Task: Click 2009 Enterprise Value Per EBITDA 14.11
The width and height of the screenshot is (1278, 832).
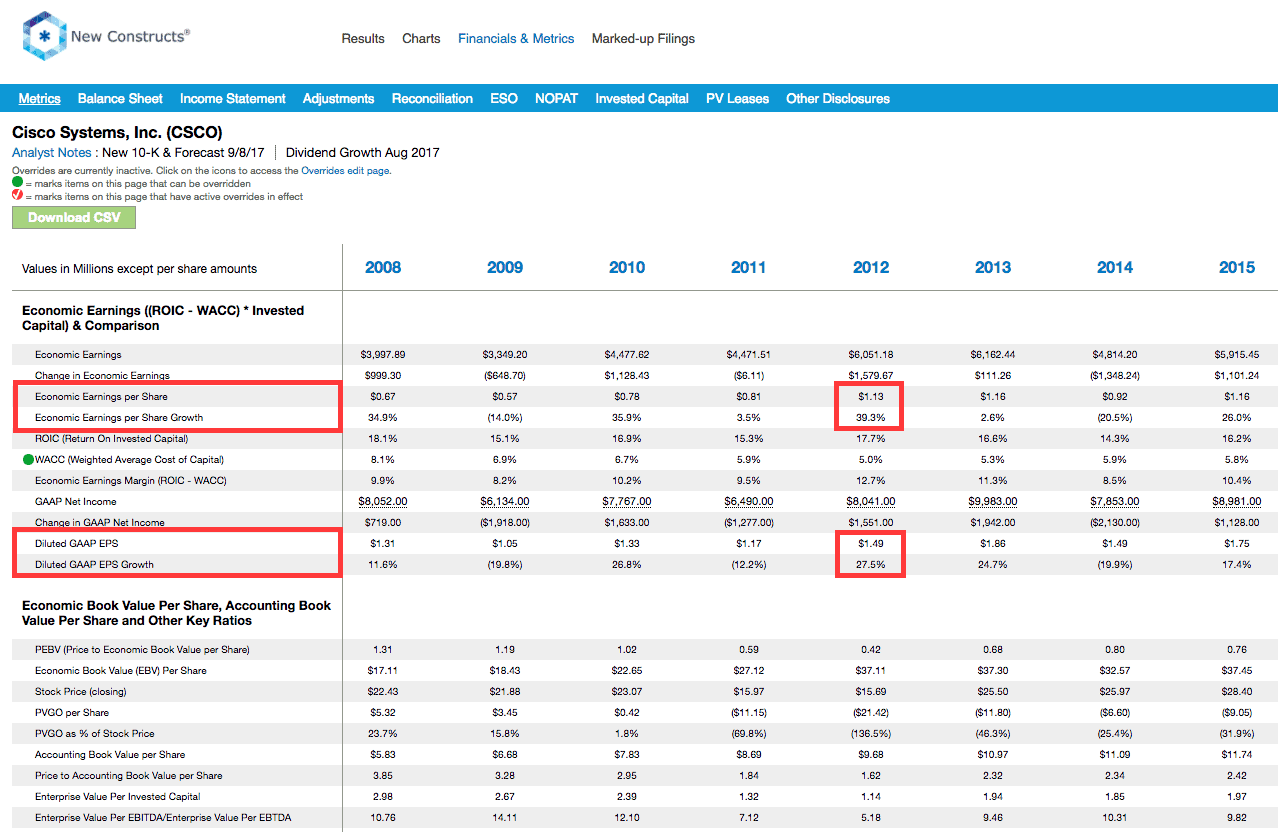Action: pyautogui.click(x=505, y=818)
